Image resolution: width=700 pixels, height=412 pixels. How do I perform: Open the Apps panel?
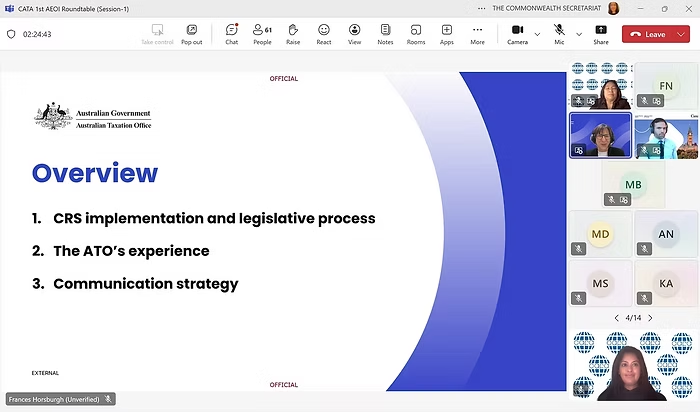pos(446,34)
